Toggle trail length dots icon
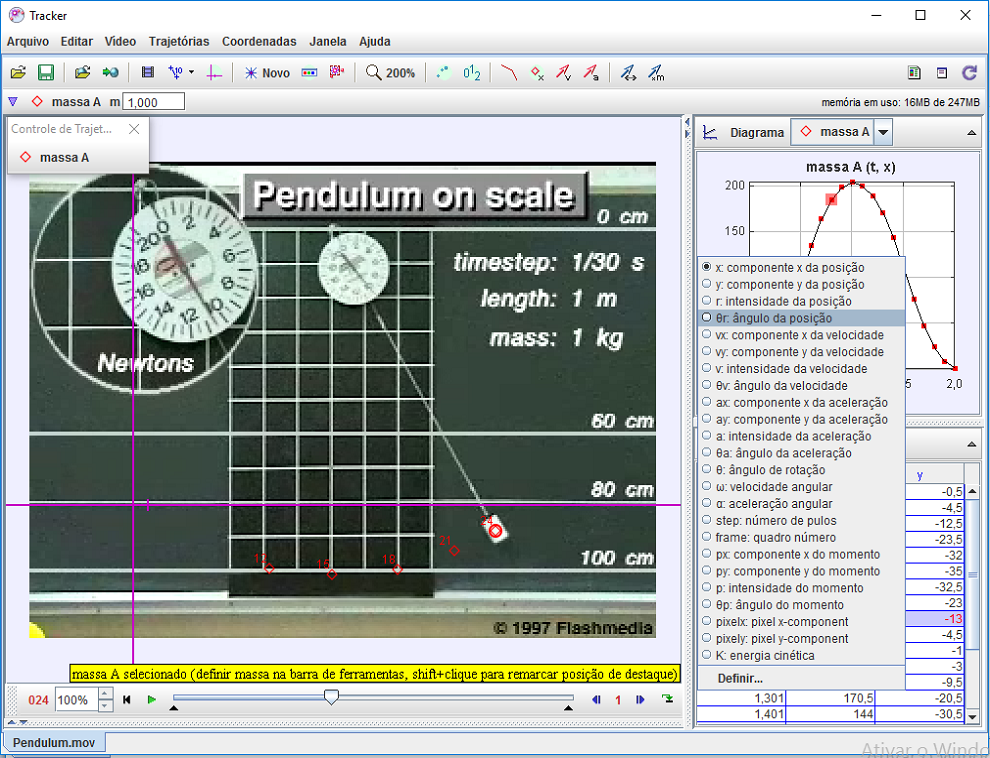 [444, 73]
